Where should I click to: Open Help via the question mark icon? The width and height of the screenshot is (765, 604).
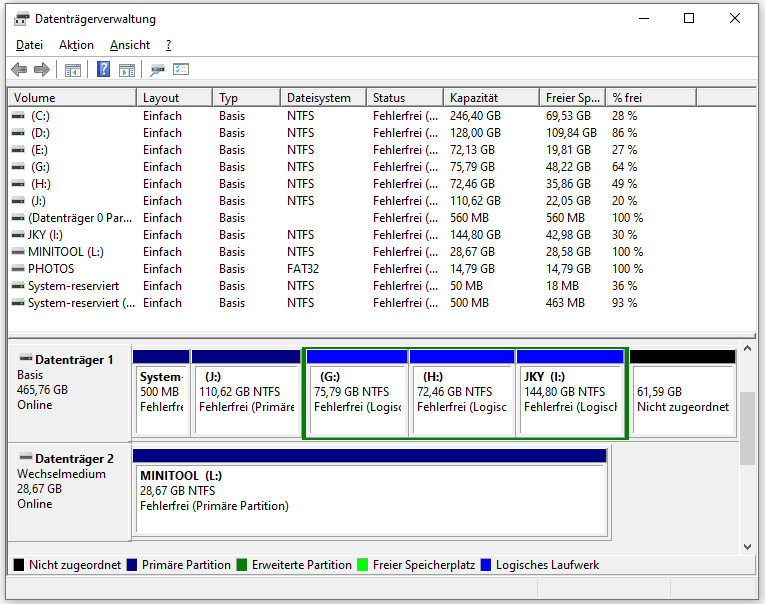pyautogui.click(x=103, y=69)
